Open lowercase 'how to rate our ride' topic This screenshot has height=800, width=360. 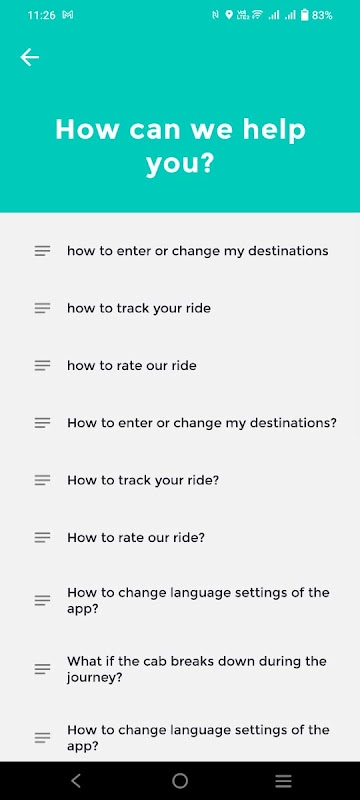coord(180,365)
